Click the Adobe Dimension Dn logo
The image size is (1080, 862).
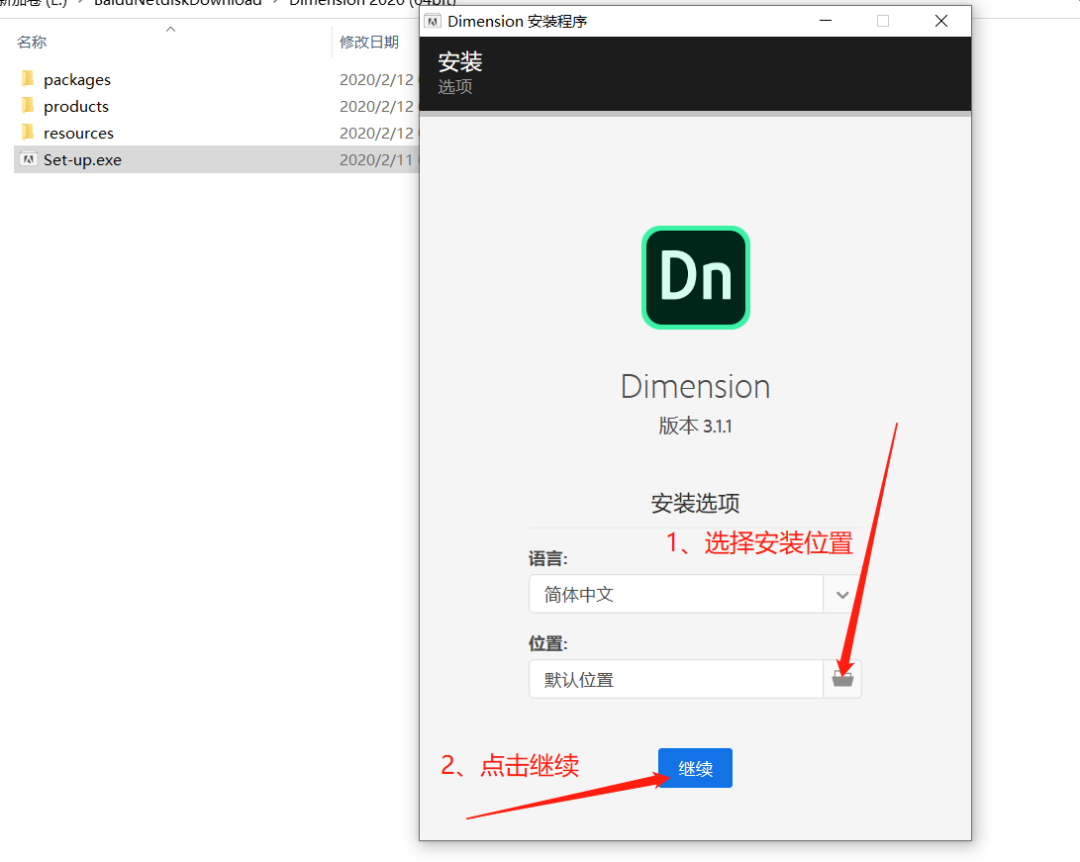click(x=695, y=277)
